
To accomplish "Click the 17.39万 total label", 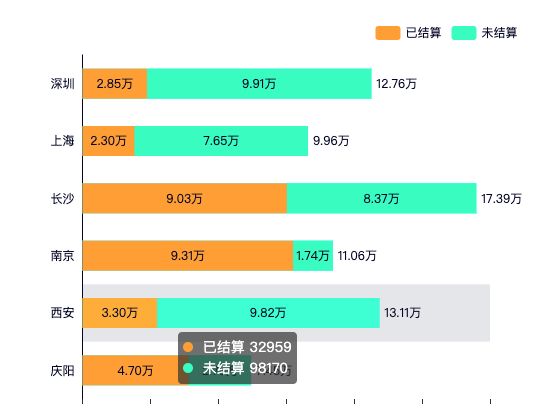I will pos(501,199).
